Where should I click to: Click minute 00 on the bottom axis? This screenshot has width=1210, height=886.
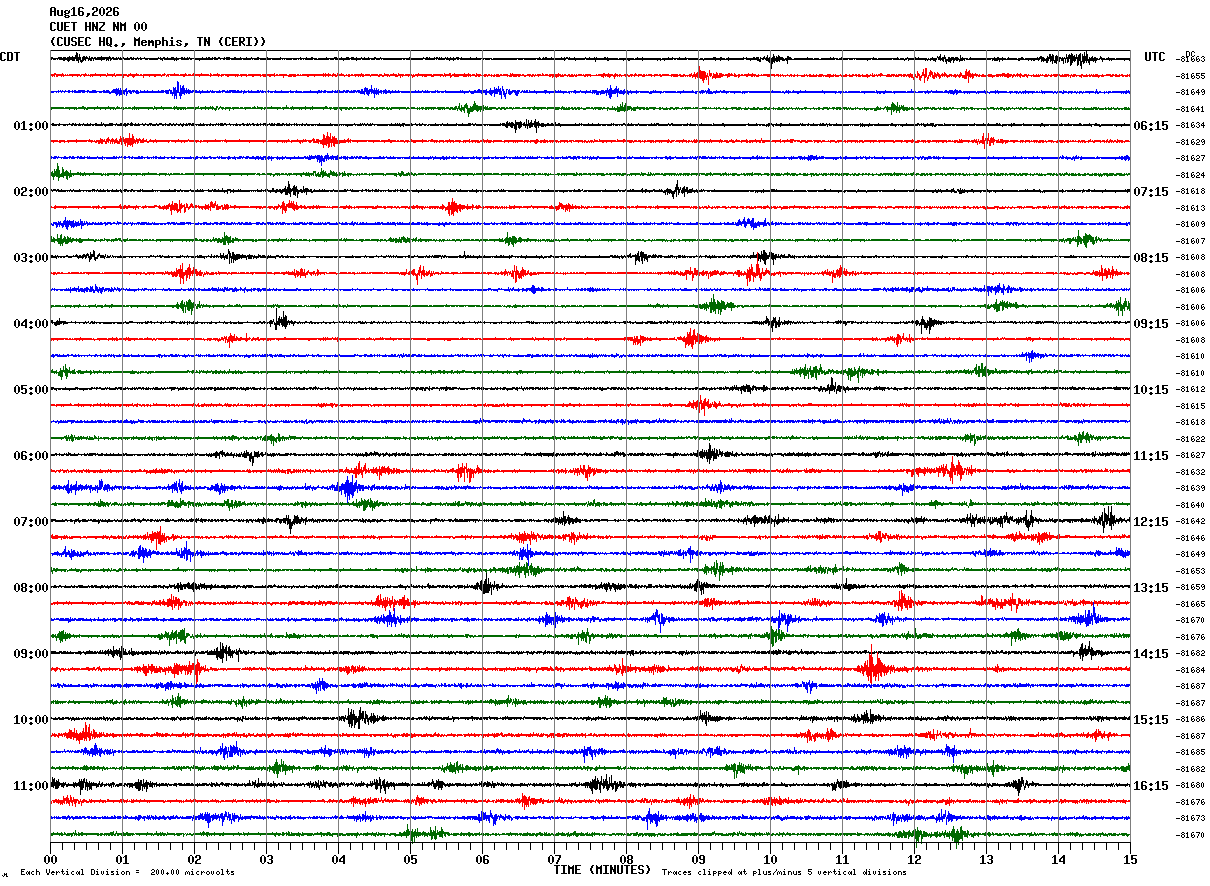tap(50, 859)
